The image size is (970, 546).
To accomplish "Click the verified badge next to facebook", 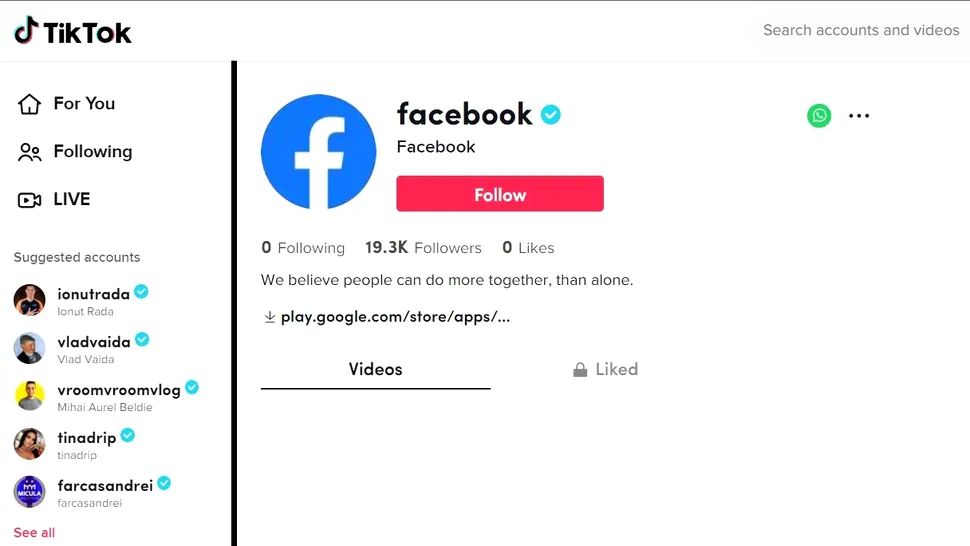I will [x=551, y=115].
